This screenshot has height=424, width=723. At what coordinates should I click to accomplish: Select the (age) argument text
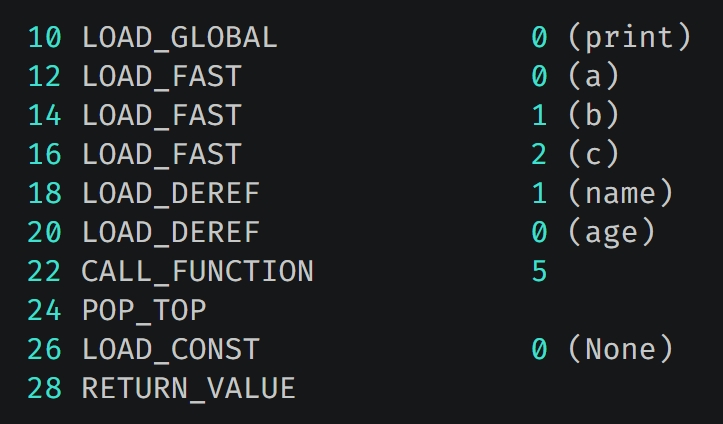(611, 232)
